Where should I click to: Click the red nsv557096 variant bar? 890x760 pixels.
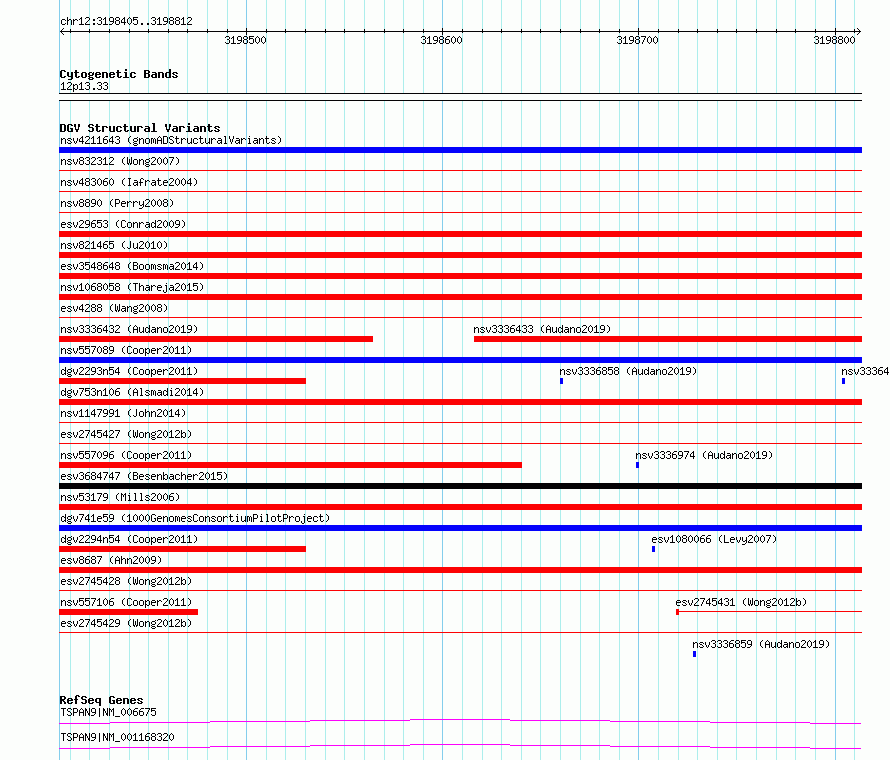[x=291, y=465]
